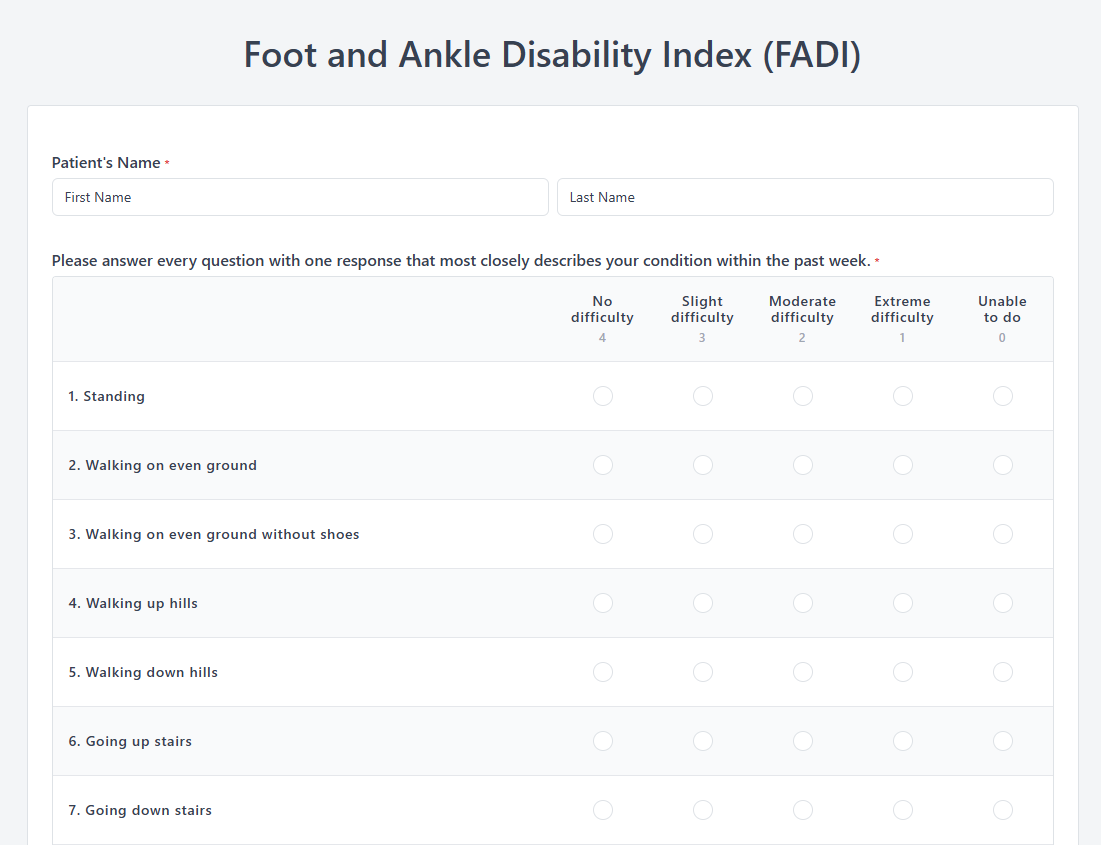Viewport: 1101px width, 845px height.
Task: Select No difficulty for Going up stairs
Action: click(x=603, y=741)
